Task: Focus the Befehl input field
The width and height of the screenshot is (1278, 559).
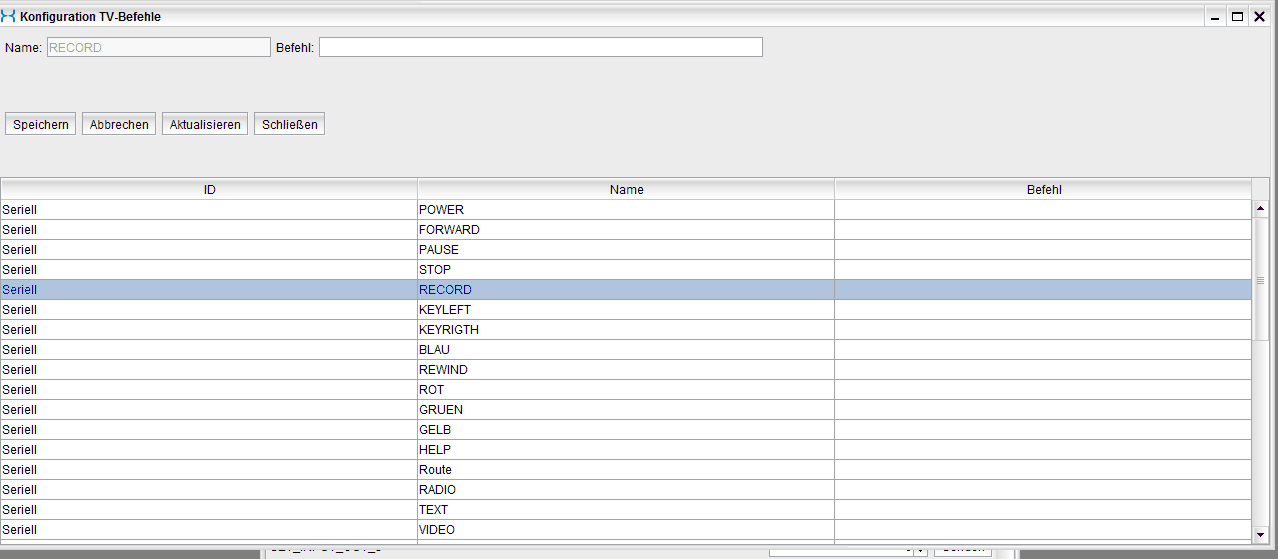Action: 540,47
